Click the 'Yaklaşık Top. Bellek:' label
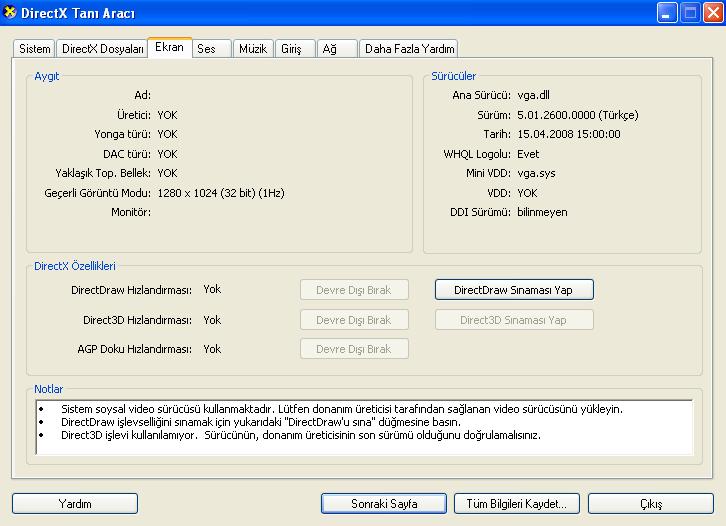The image size is (726, 526). click(x=103, y=173)
